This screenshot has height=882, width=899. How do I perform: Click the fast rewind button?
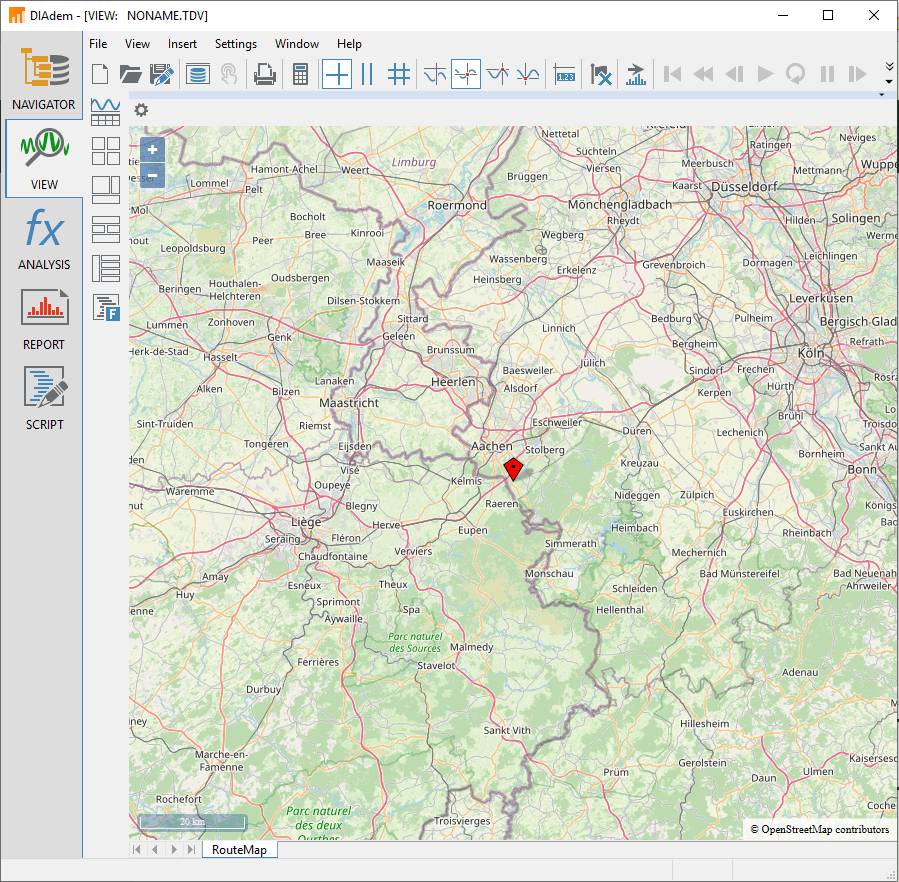pos(703,75)
